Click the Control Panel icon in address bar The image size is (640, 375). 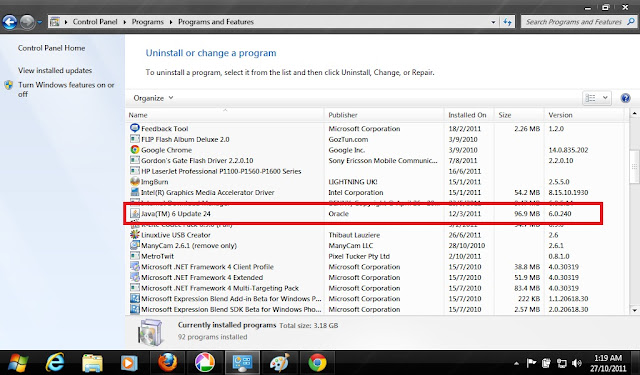point(54,22)
